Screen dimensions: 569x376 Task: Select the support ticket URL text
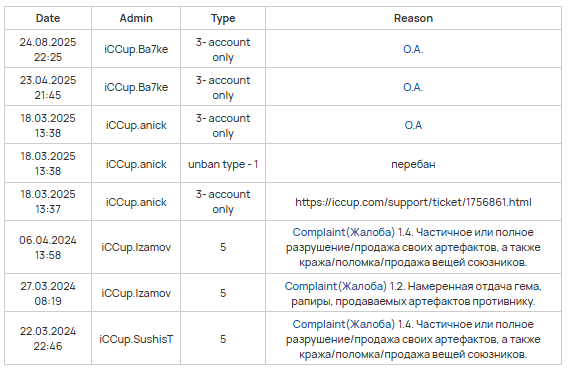tap(413, 202)
